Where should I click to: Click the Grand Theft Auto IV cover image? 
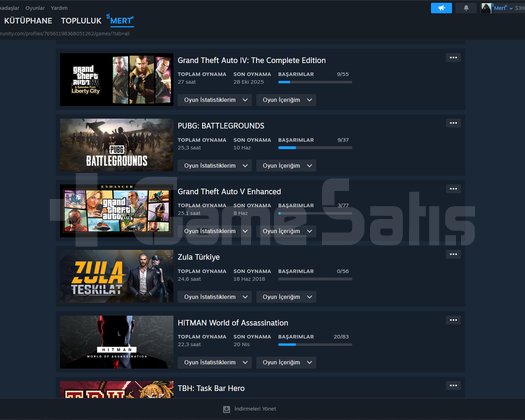pyautogui.click(x=117, y=79)
